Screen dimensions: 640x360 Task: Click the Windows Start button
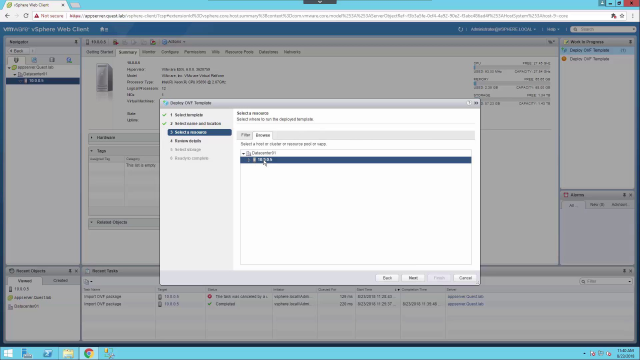(8, 353)
